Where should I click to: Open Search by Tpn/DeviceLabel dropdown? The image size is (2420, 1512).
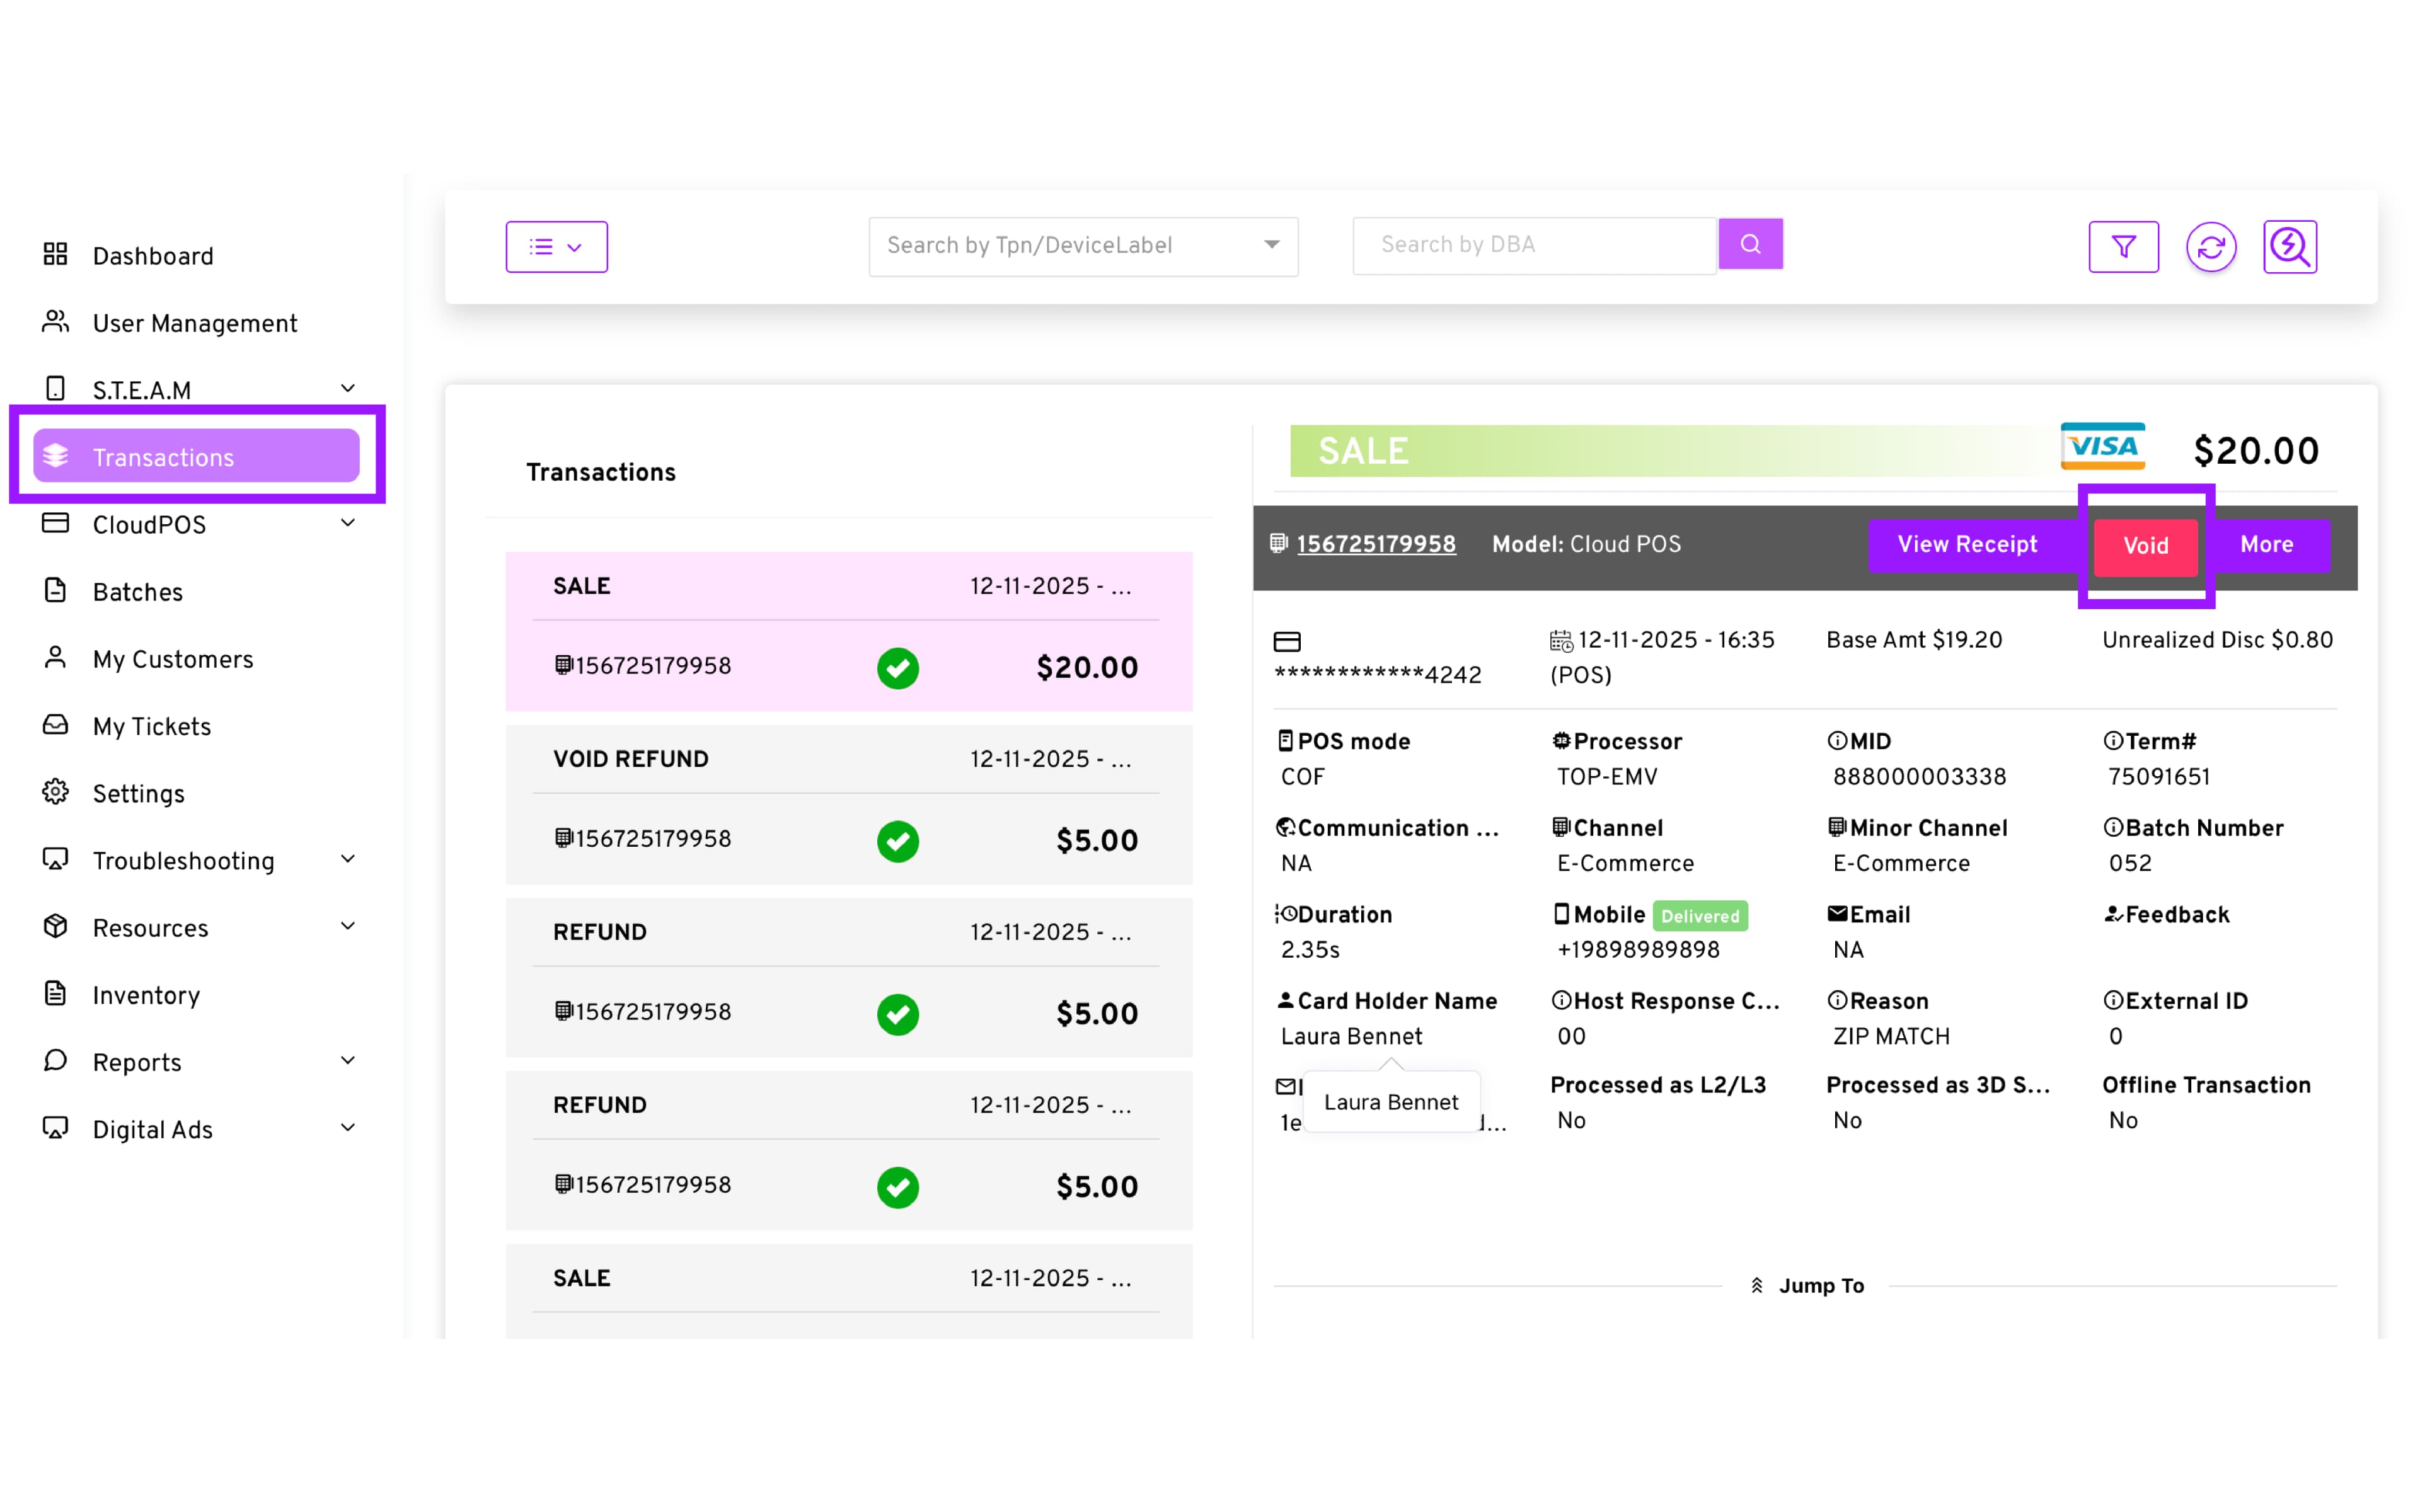pos(1083,246)
